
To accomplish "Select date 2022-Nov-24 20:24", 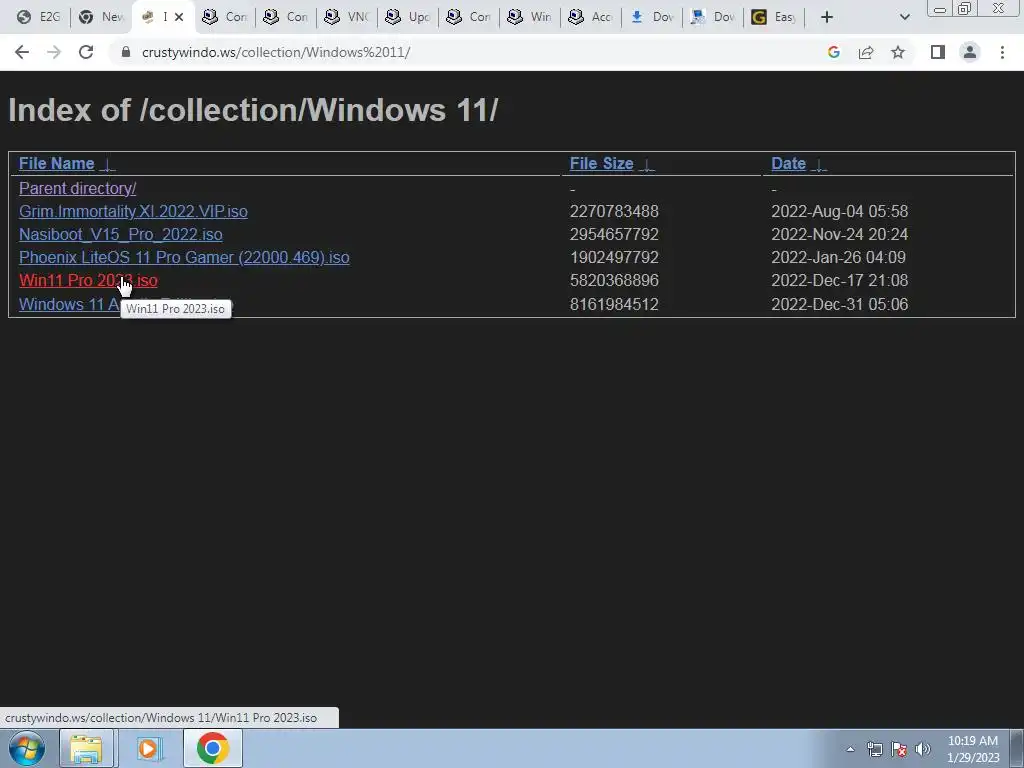I will pos(839,234).
